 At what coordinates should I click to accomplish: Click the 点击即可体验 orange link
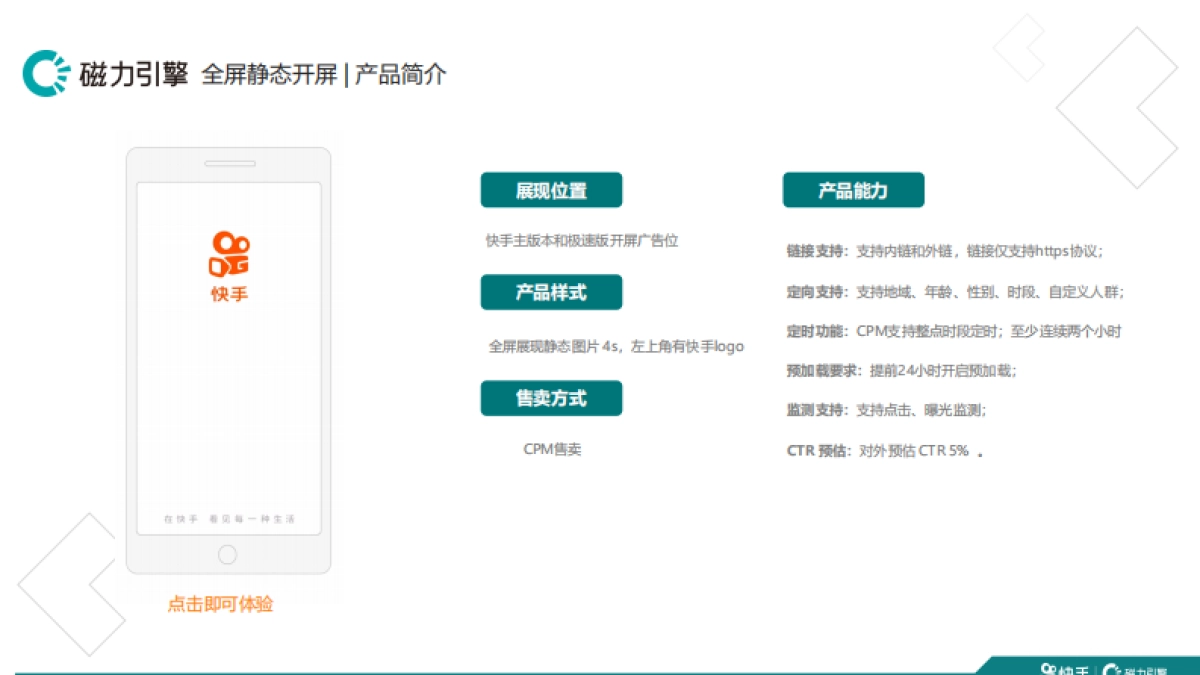[x=222, y=604]
